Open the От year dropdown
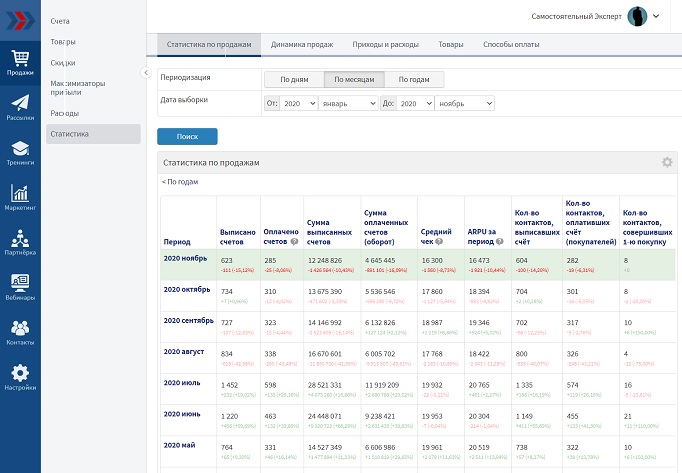This screenshot has width=682, height=473. click(298, 104)
